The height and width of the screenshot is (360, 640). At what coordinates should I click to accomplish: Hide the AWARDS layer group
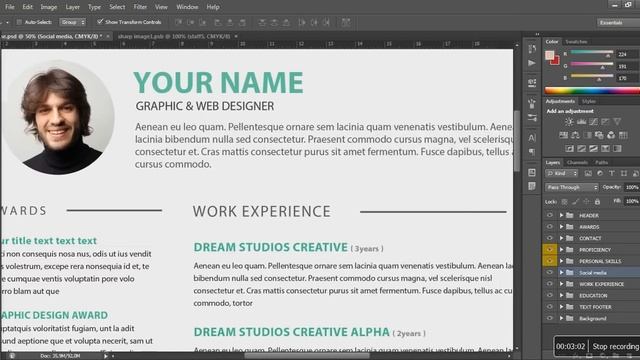pos(550,227)
